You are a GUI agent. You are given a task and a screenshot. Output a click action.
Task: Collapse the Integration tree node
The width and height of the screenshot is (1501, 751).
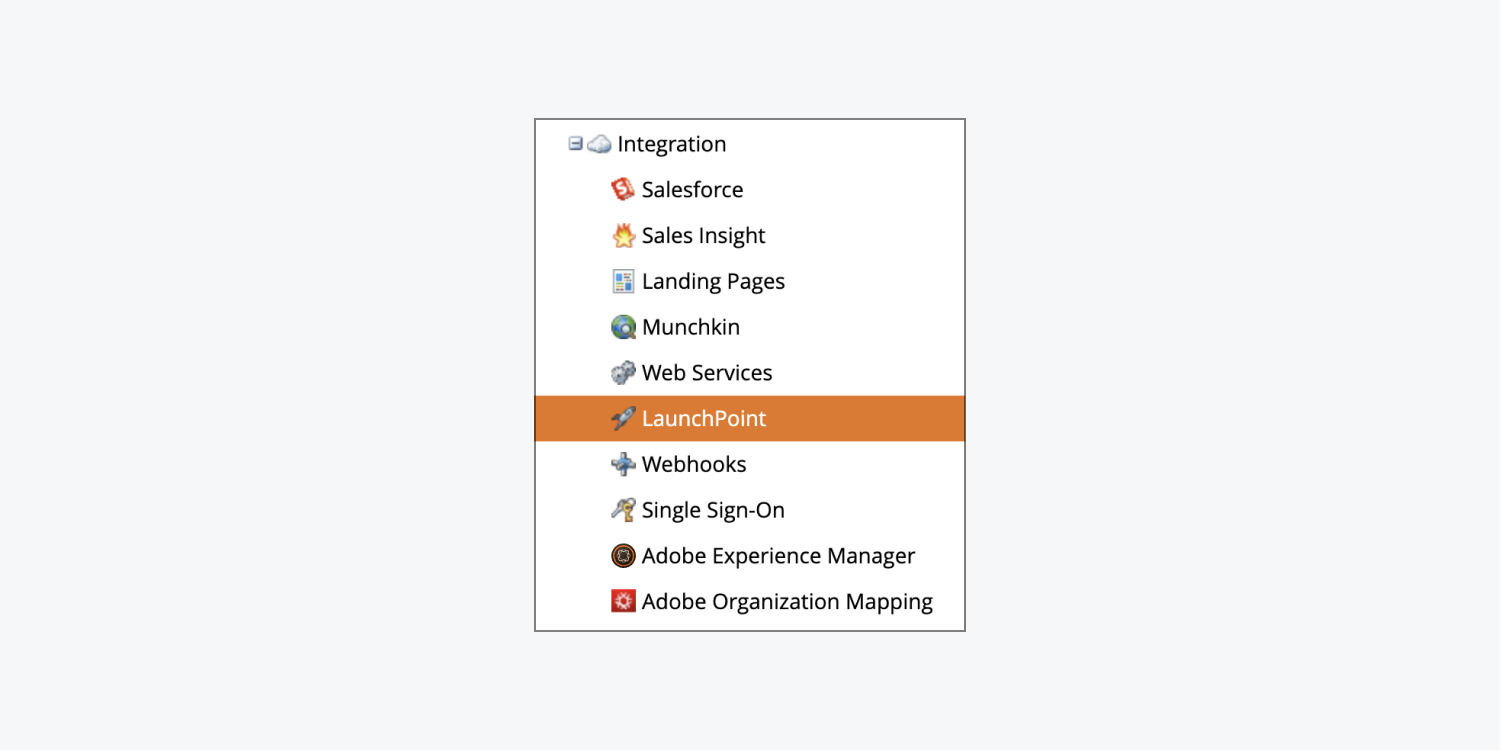(x=575, y=143)
